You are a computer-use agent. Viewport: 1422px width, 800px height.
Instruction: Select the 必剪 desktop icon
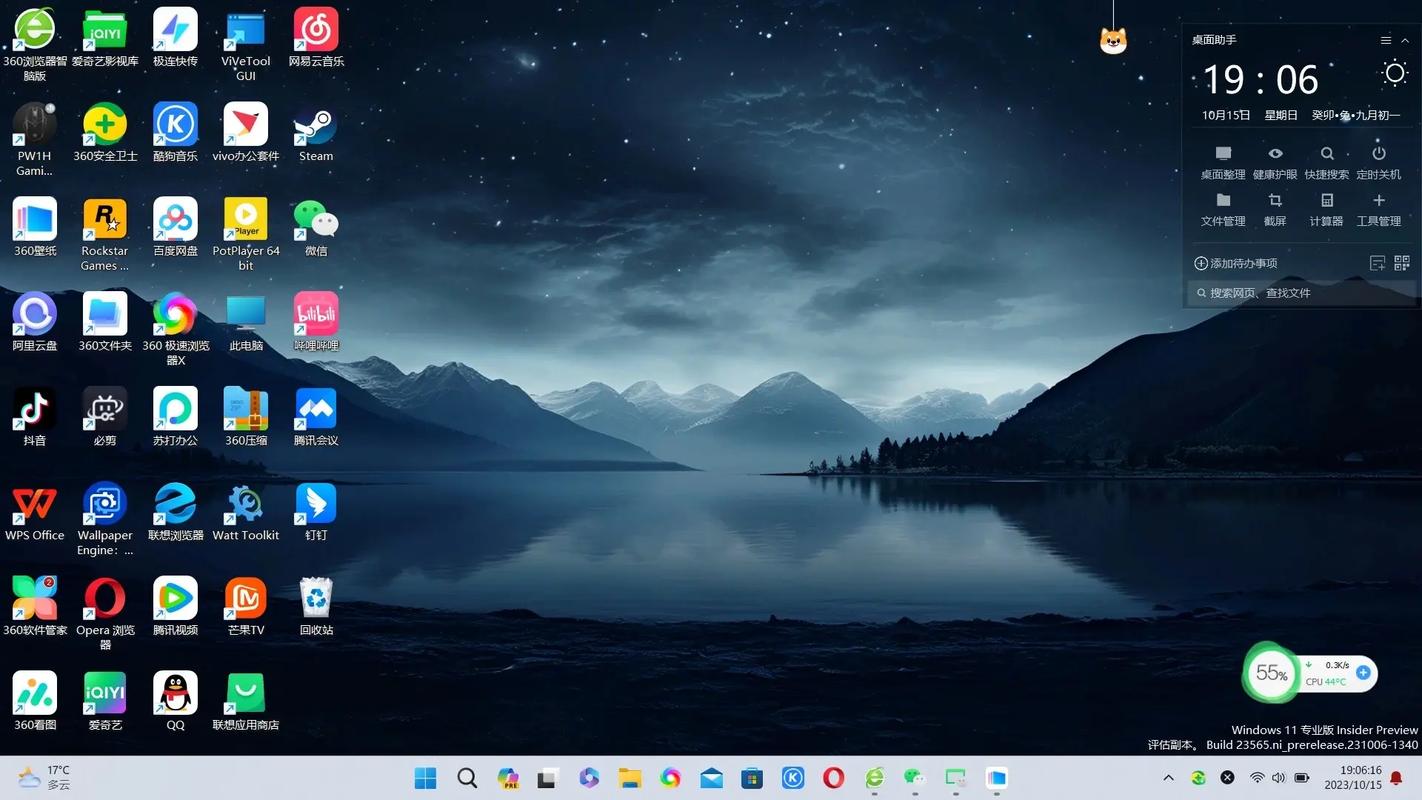coord(105,418)
